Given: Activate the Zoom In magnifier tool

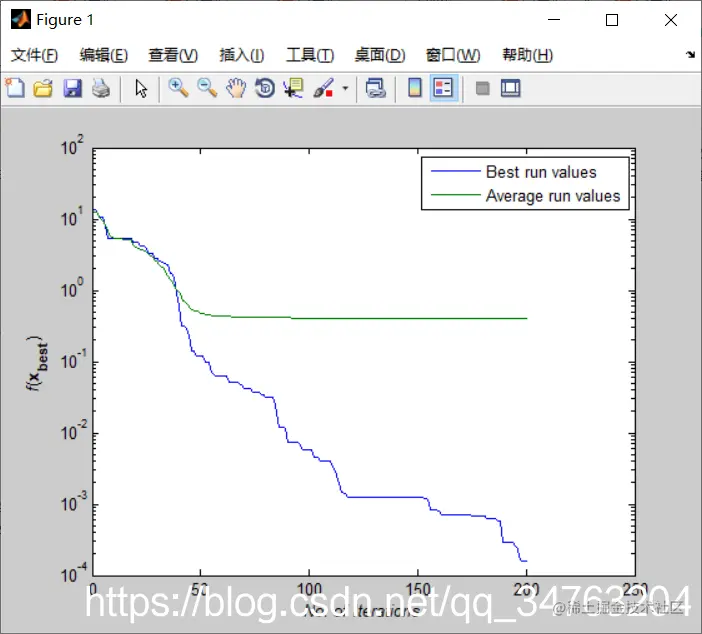Looking at the screenshot, I should 178,88.
